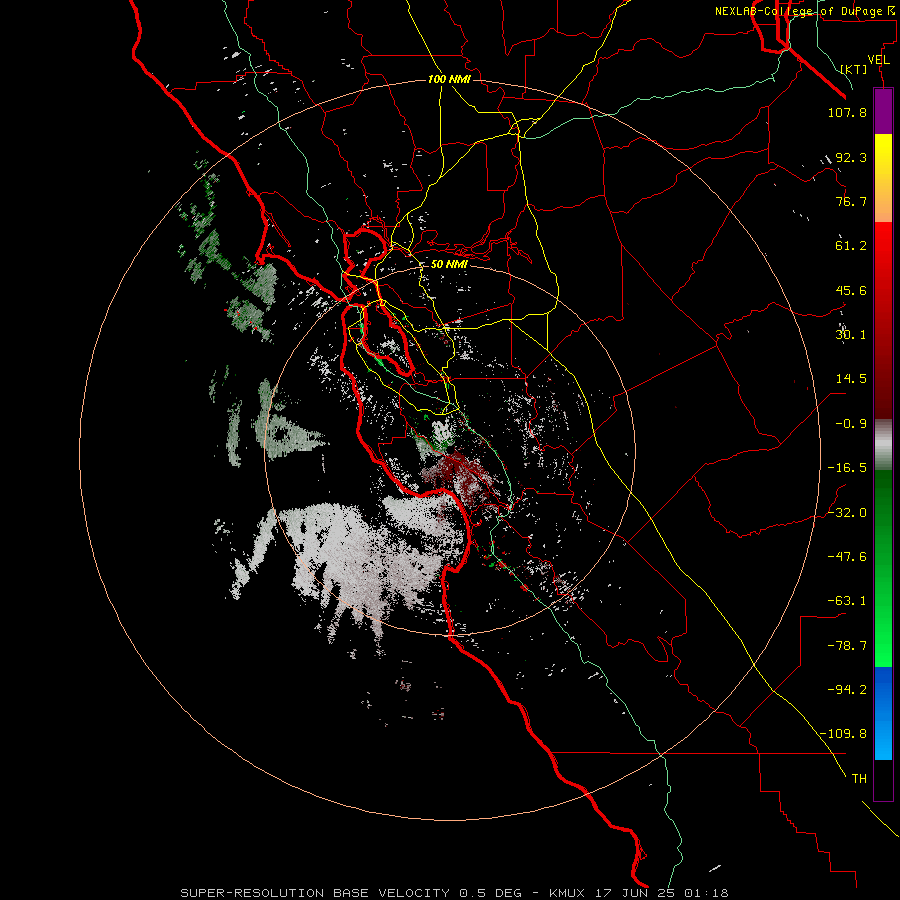Viewport: 900px width, 900px height.
Task: Select the 92.3 velocity scale label
Action: [851, 157]
